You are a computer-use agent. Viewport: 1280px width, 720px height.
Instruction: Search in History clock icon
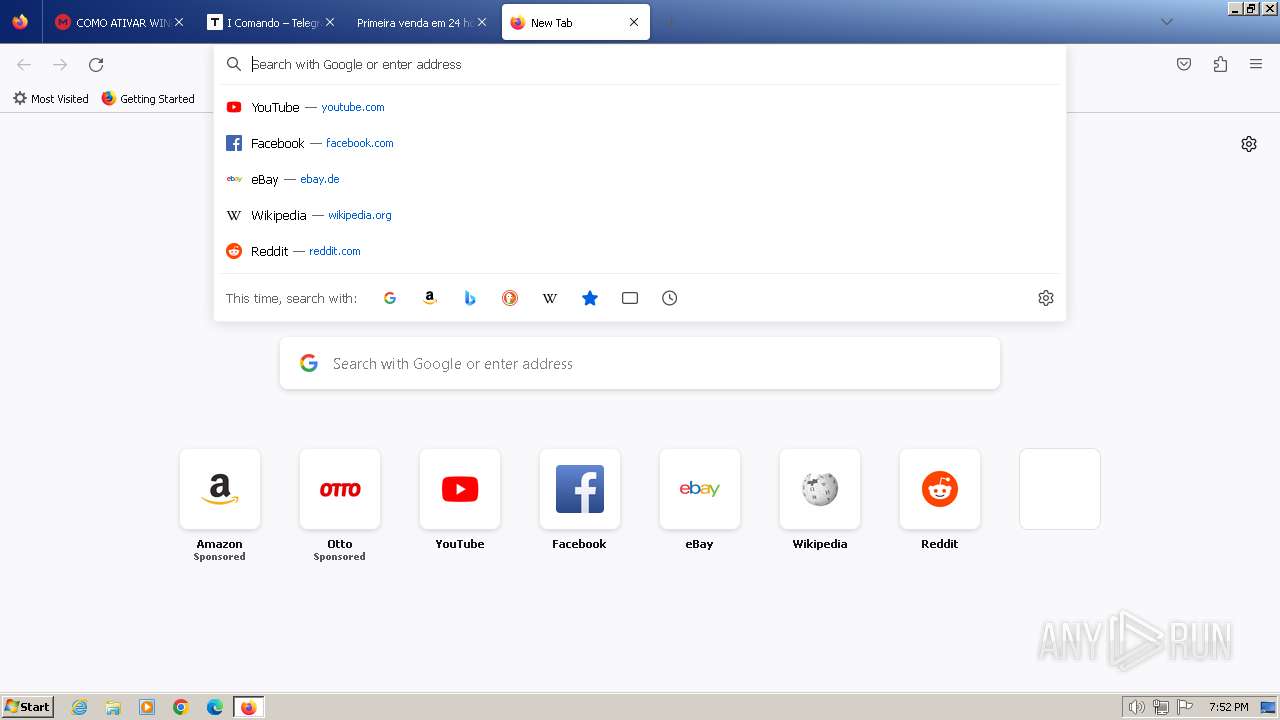click(x=670, y=298)
